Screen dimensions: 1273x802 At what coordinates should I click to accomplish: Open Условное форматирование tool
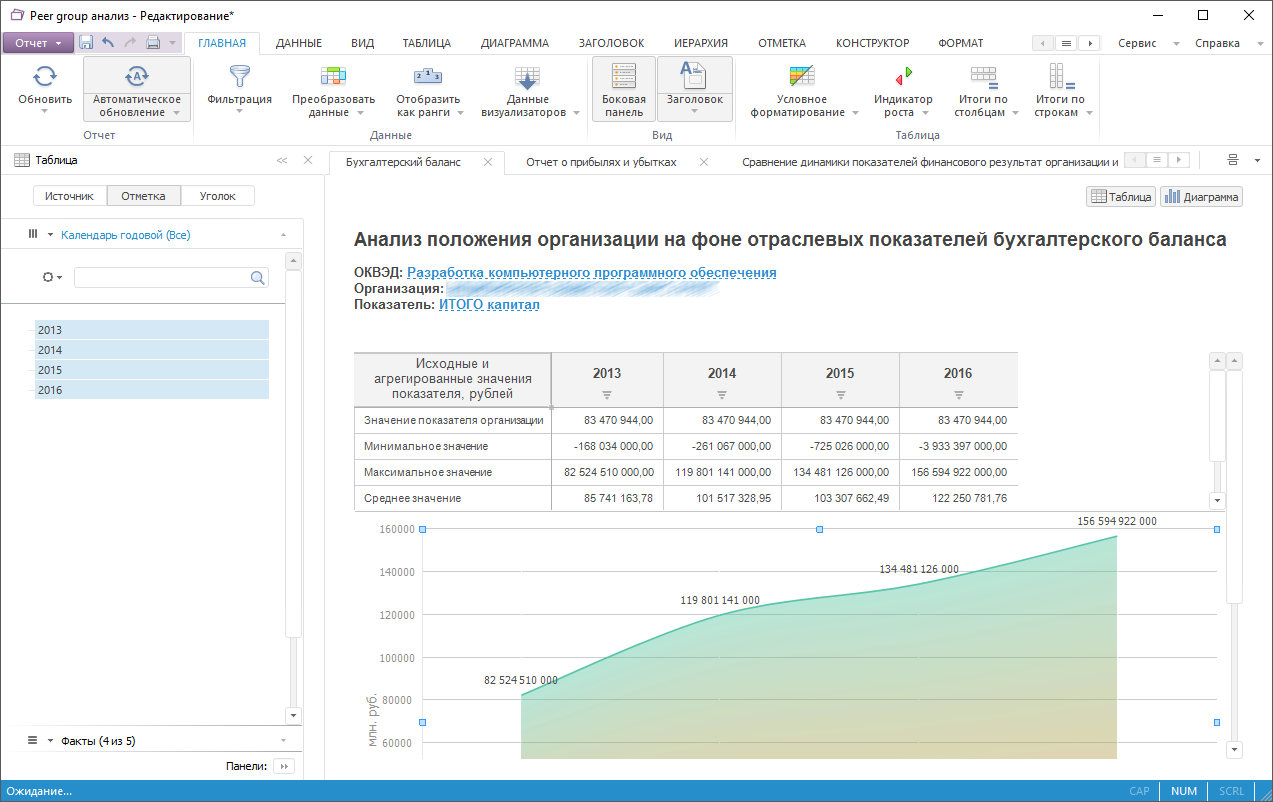click(802, 76)
